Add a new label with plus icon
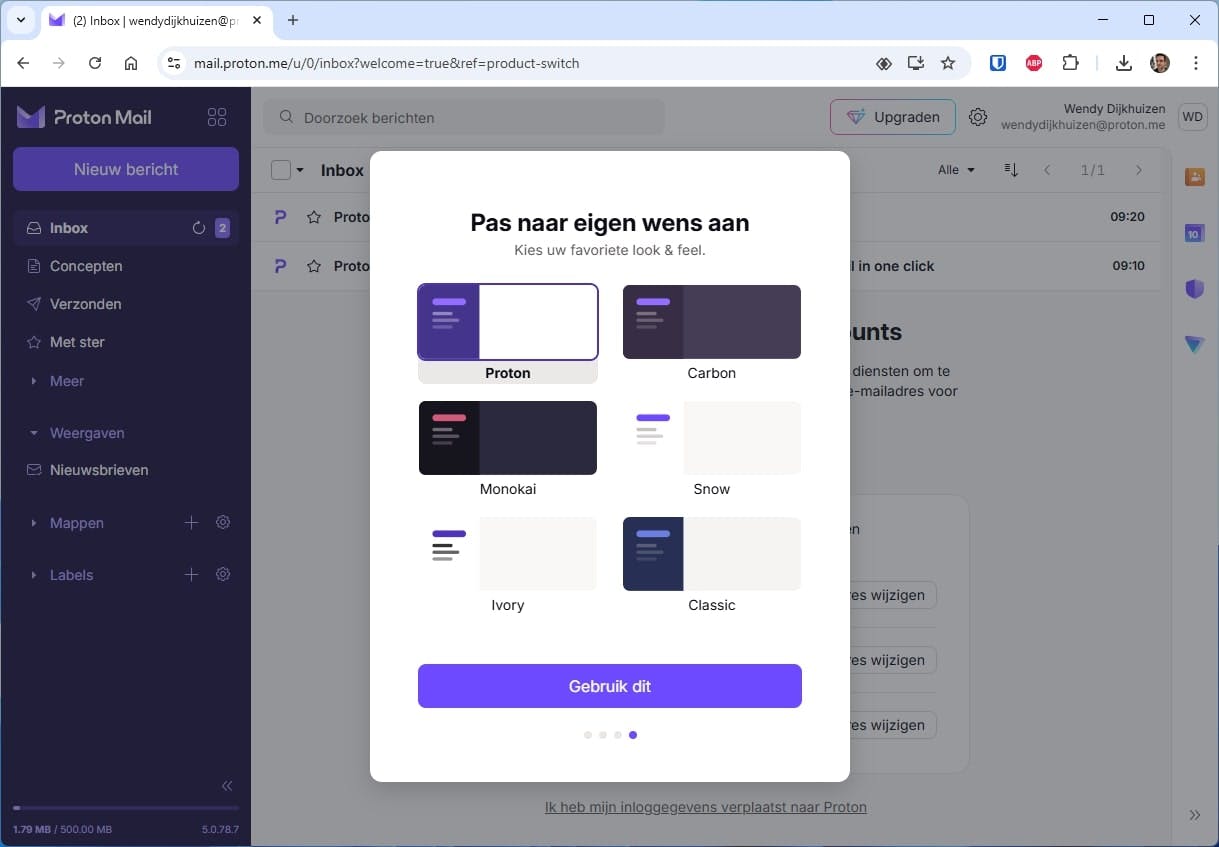The width and height of the screenshot is (1219, 847). tap(192, 574)
